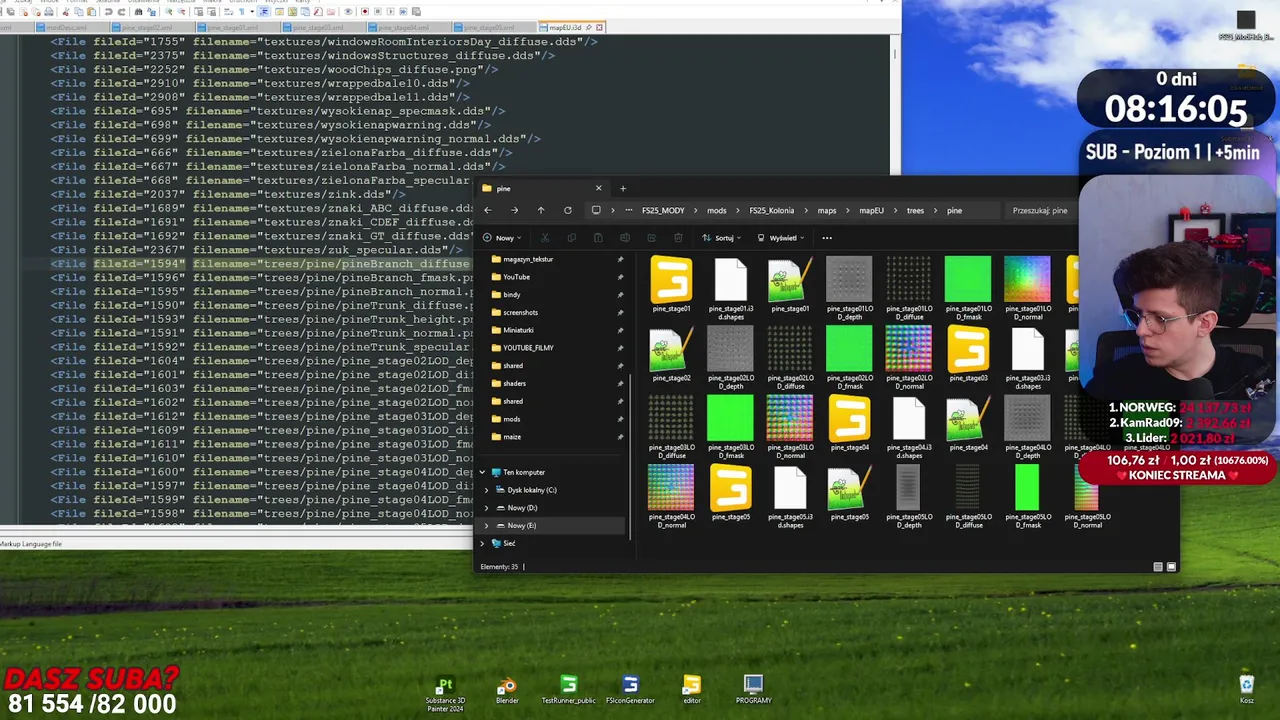The width and height of the screenshot is (1280, 720).
Task: Select the pine_stage03LOD_normal thumbnail
Action: [x=790, y=427]
